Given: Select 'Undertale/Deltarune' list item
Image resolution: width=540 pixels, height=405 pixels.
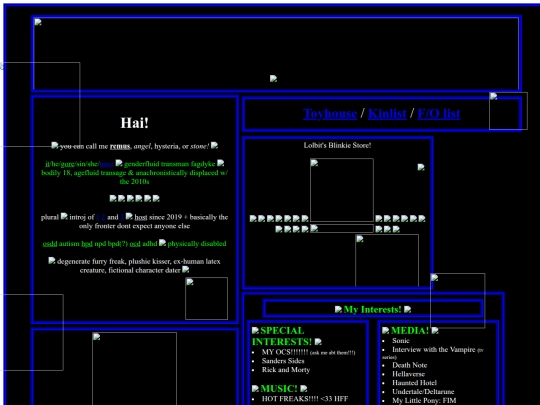Looking at the screenshot, I should point(423,392).
